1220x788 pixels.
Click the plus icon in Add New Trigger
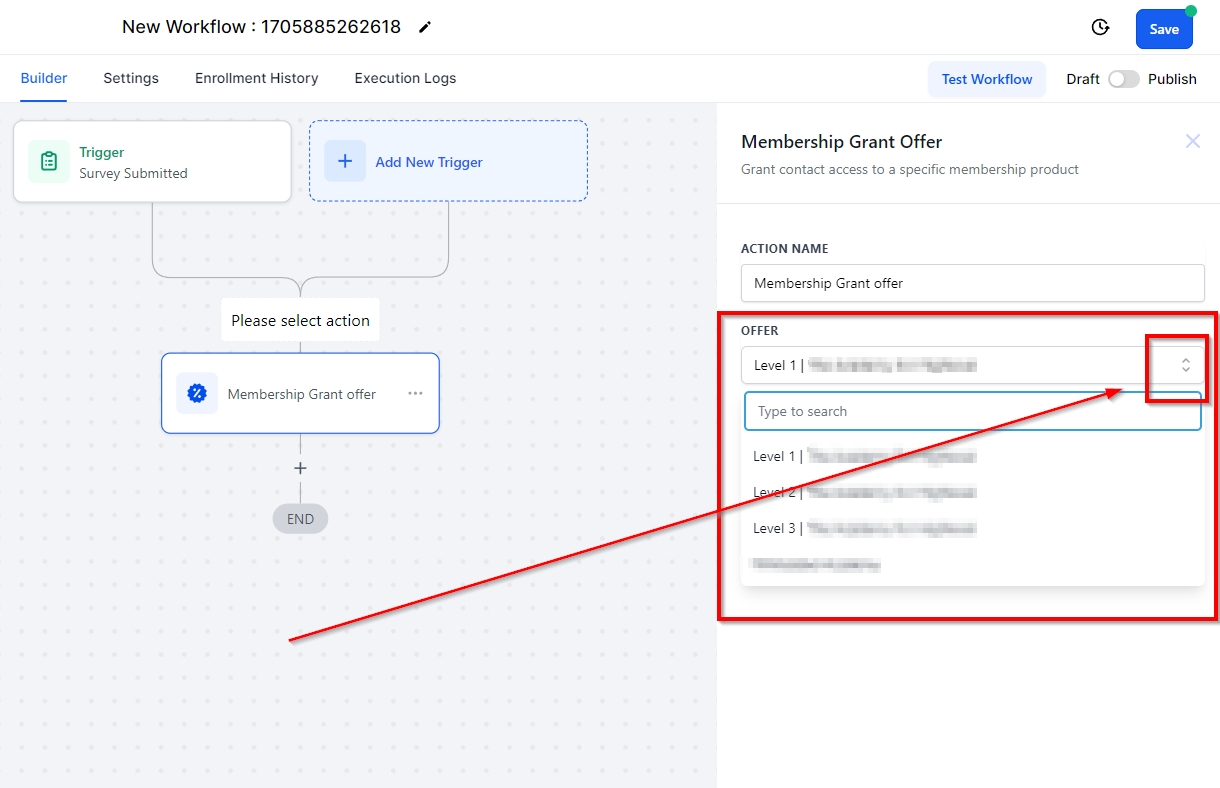(345, 162)
